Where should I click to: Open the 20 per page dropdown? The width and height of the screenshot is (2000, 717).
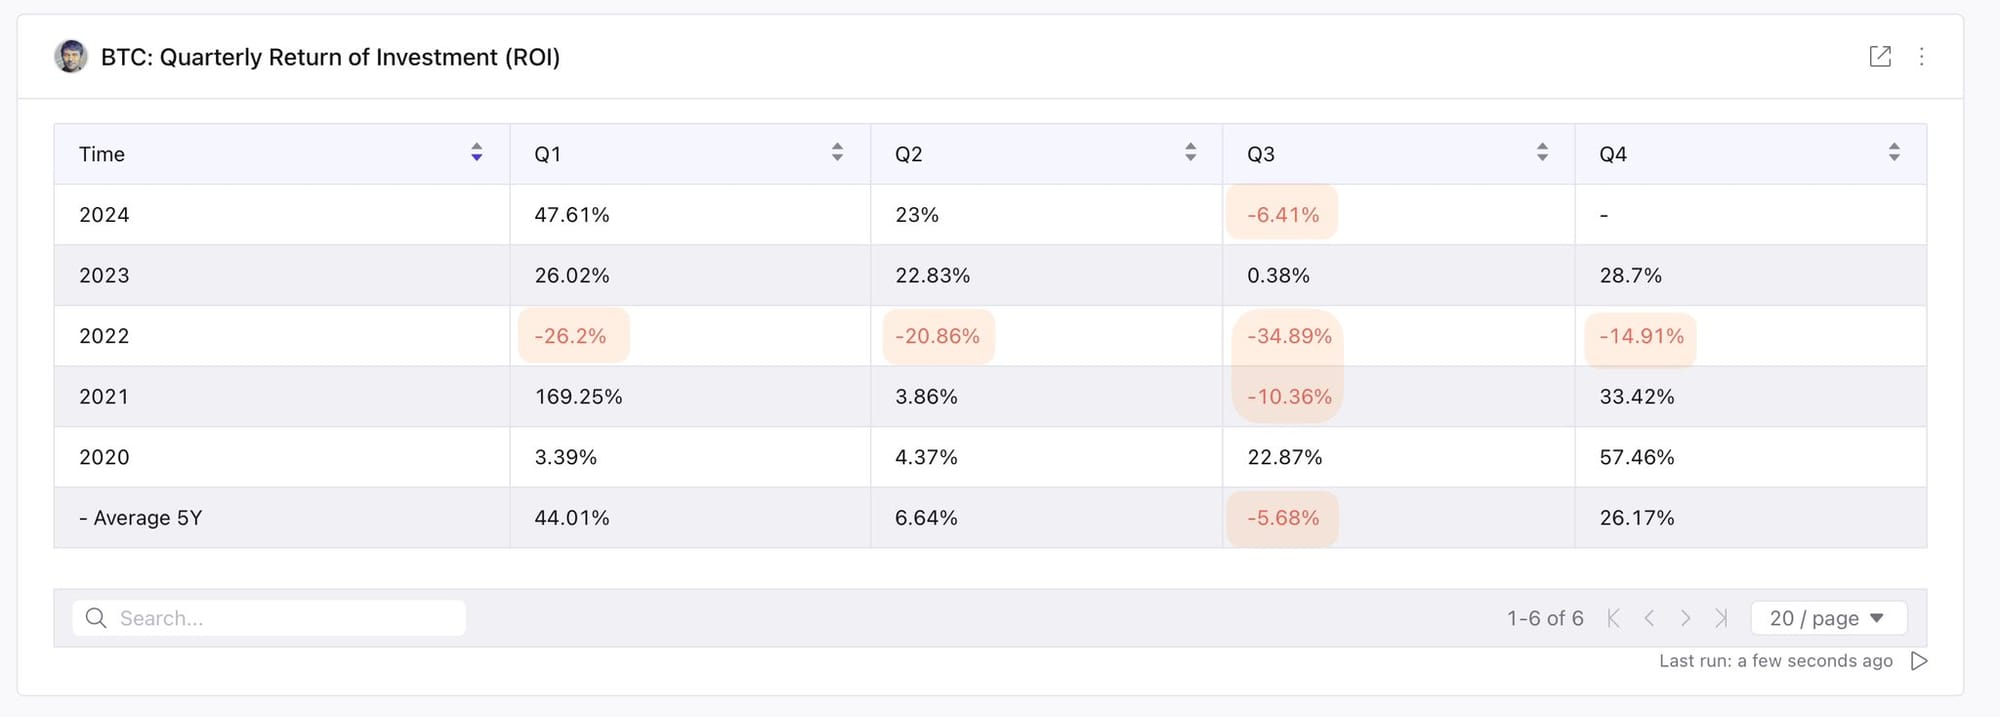coord(1828,618)
